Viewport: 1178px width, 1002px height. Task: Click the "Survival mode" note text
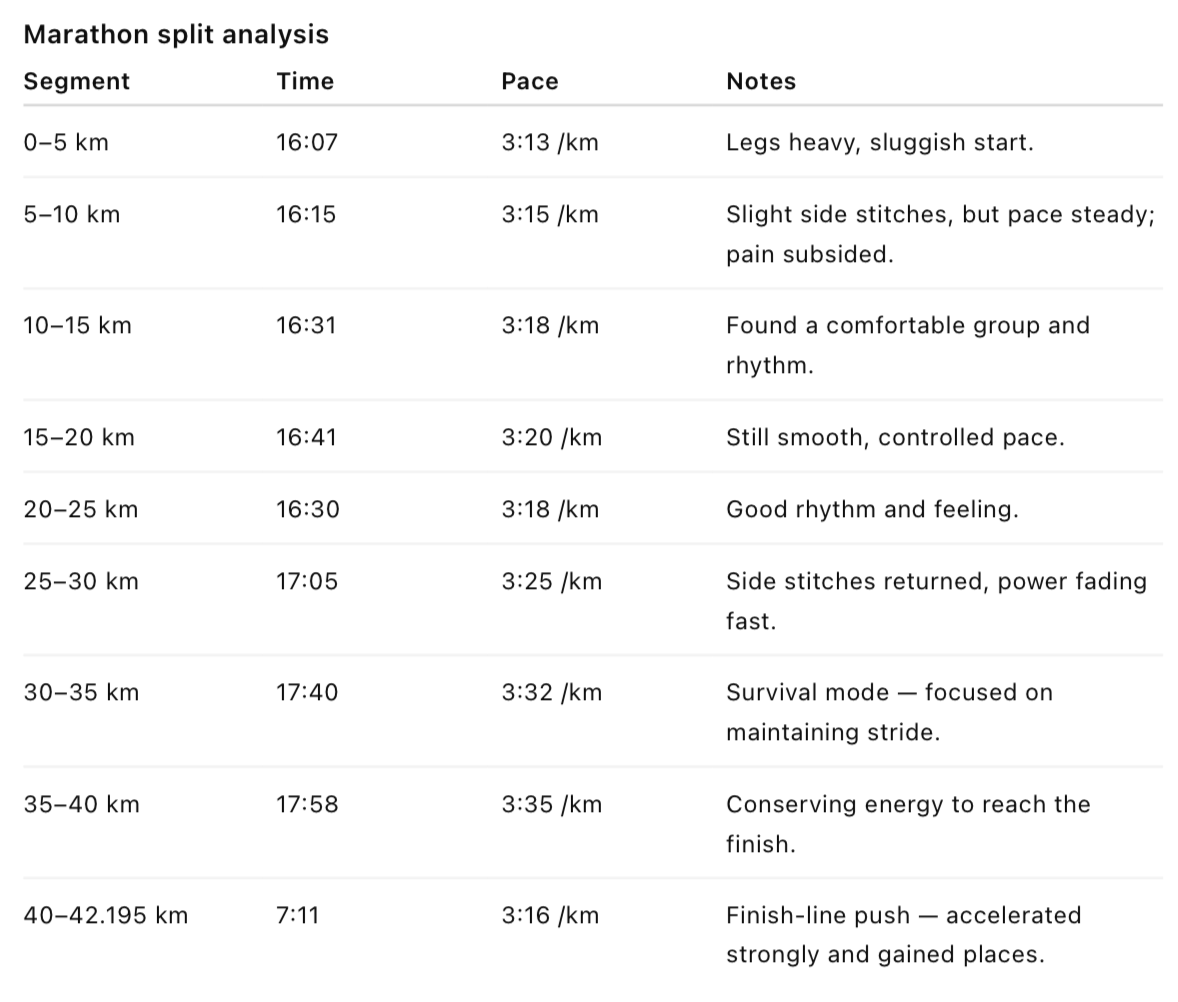point(889,693)
